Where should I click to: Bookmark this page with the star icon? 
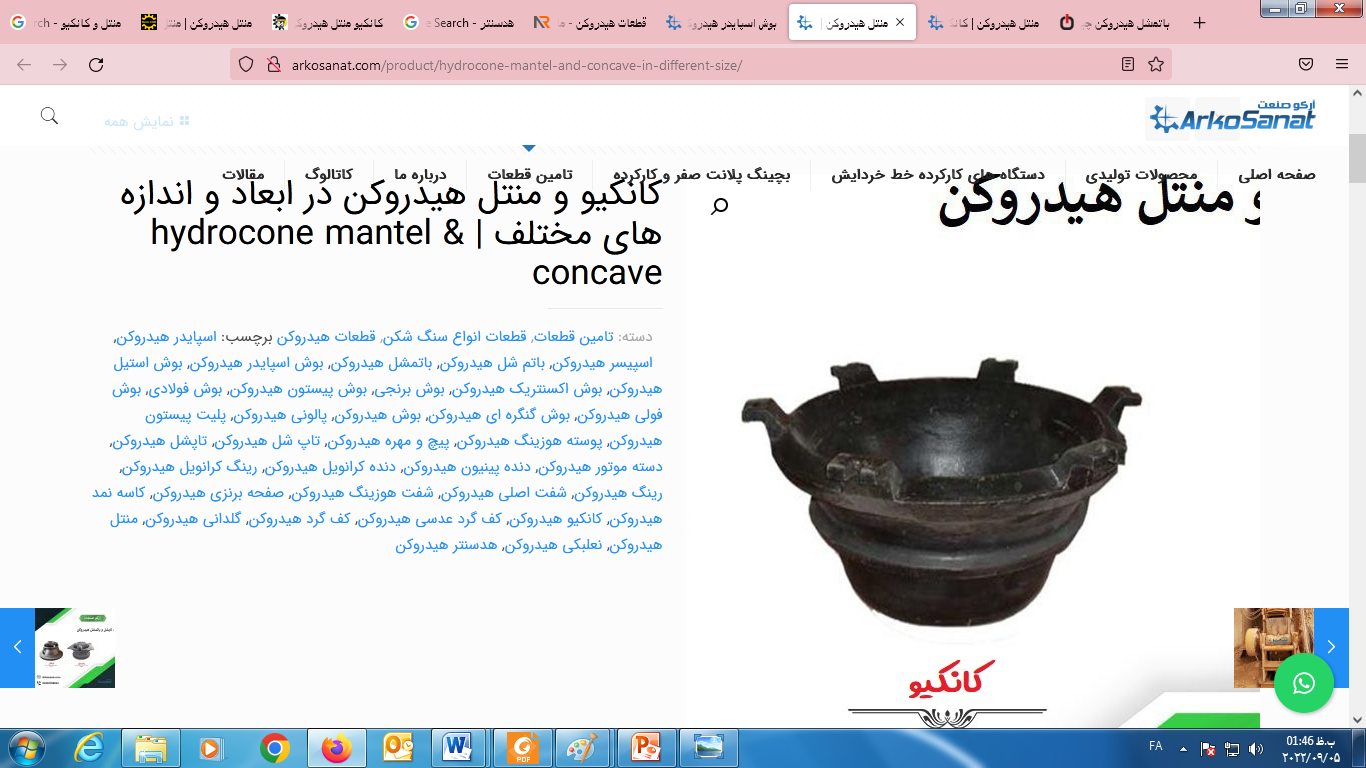(x=1156, y=65)
